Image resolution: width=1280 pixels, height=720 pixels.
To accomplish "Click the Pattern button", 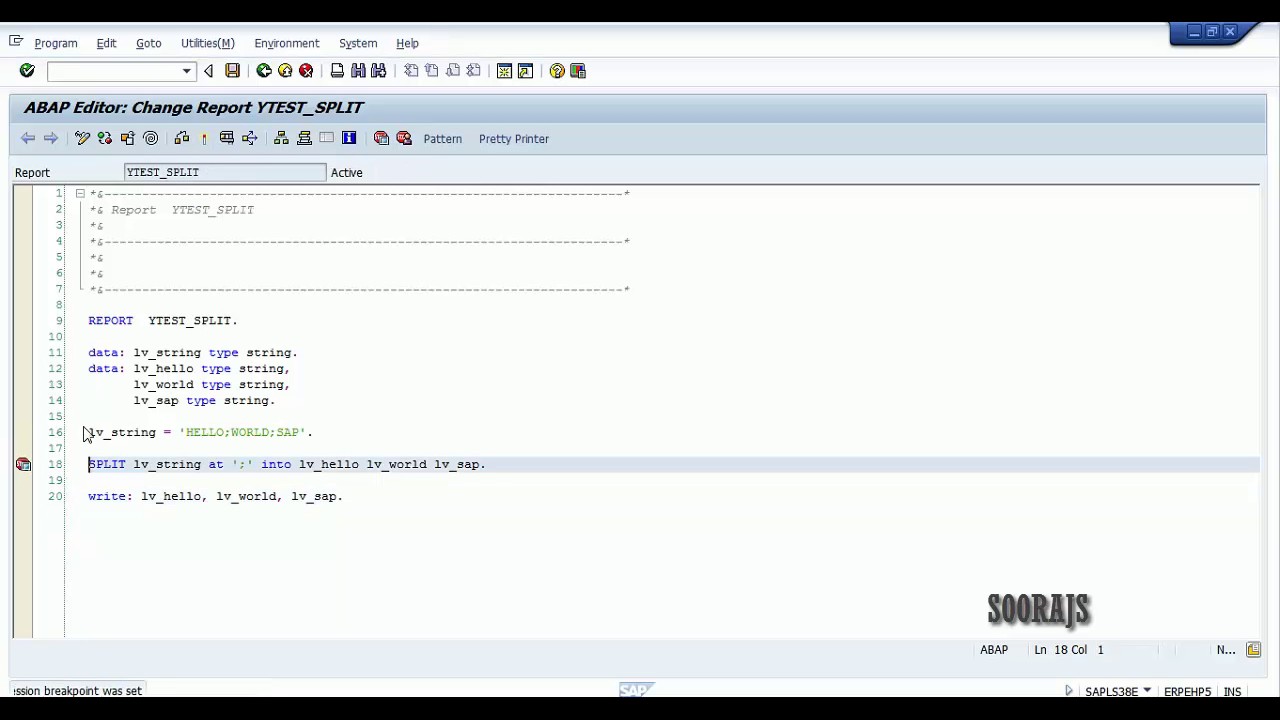I will tap(442, 139).
